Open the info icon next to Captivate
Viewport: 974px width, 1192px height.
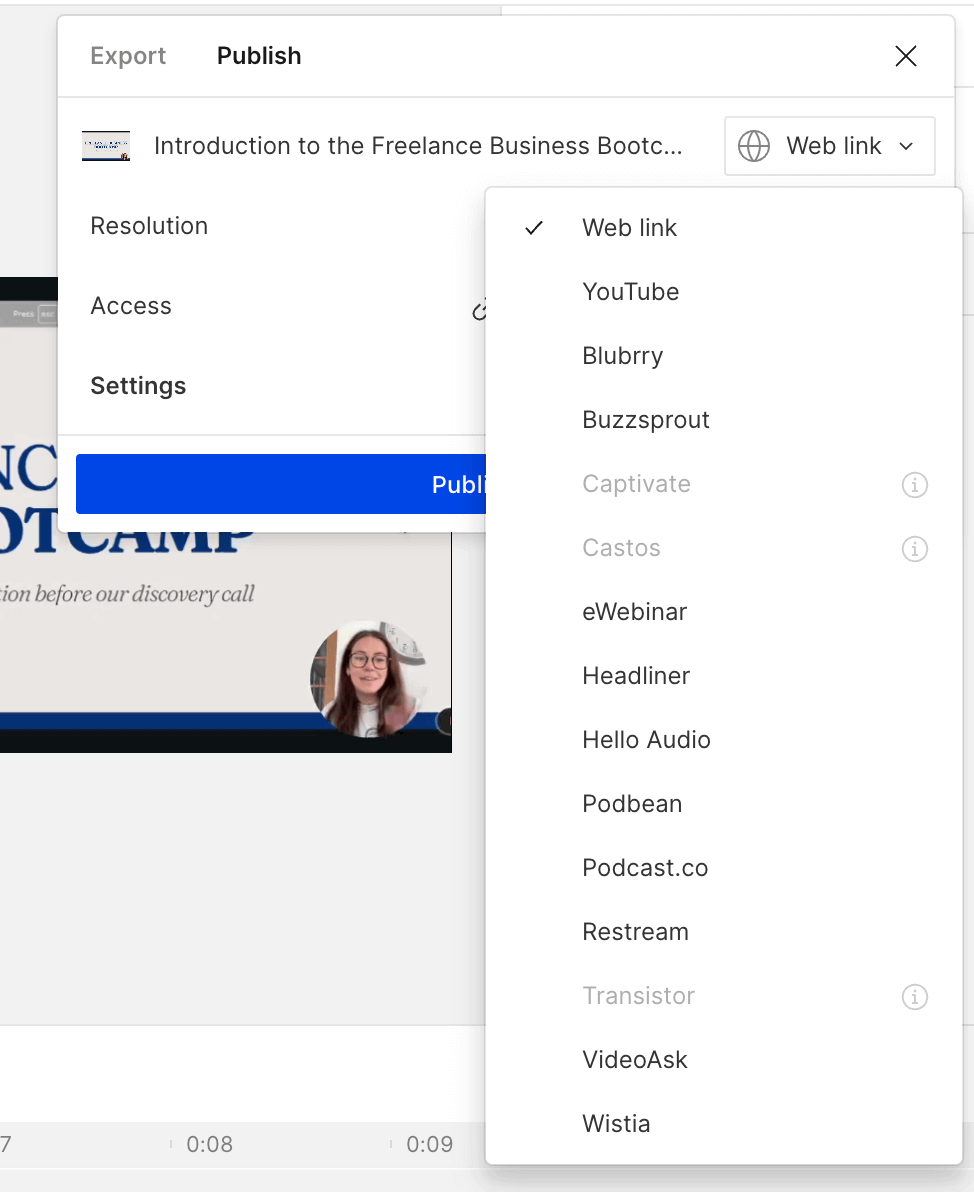(x=915, y=484)
